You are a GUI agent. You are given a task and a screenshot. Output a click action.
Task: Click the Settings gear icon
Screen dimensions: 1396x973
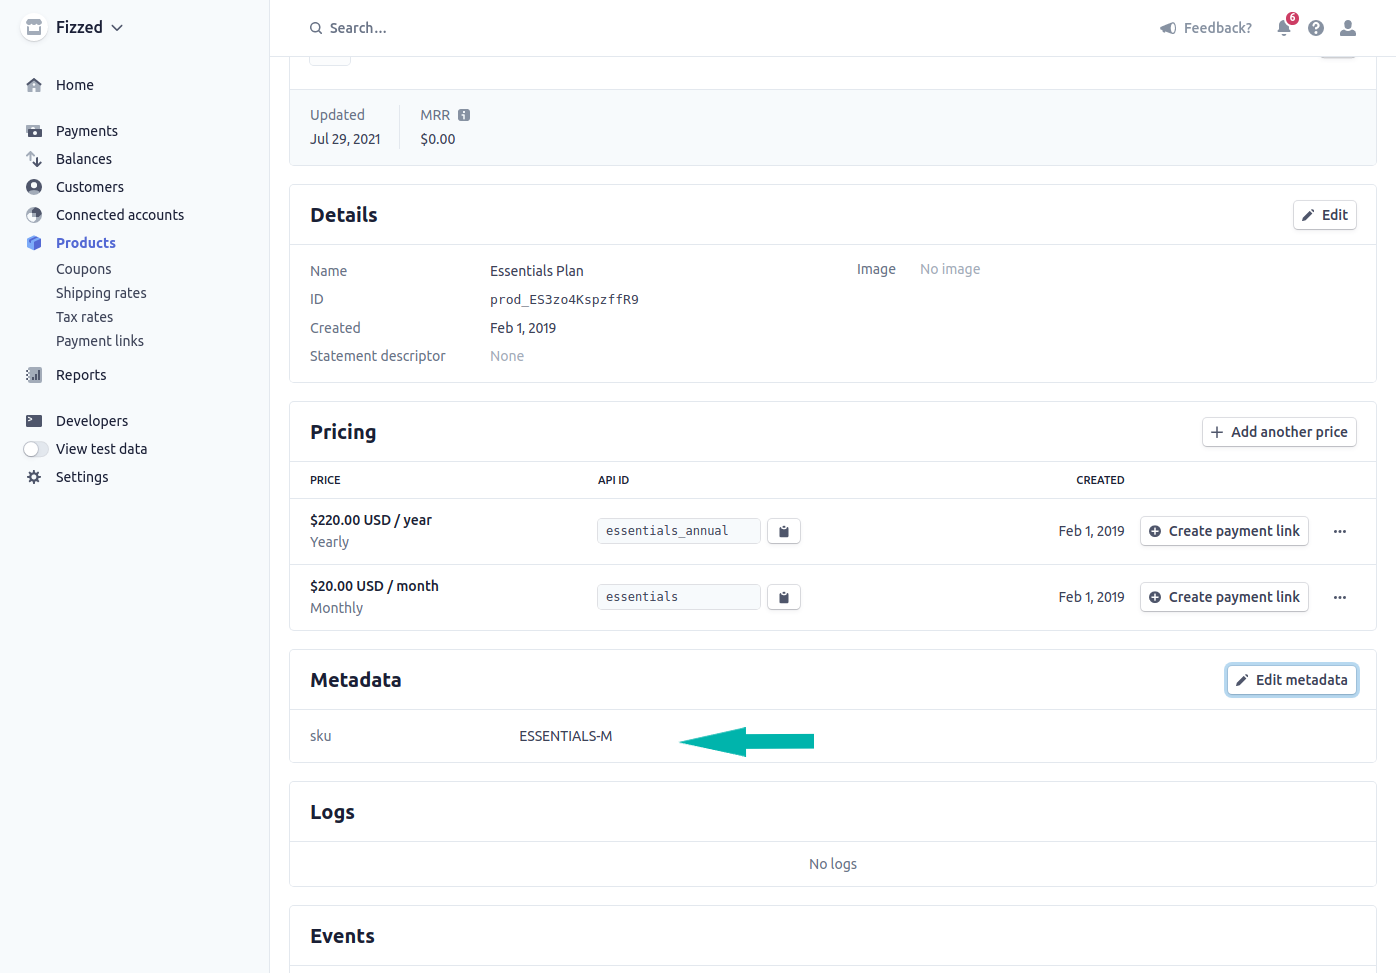[34, 477]
